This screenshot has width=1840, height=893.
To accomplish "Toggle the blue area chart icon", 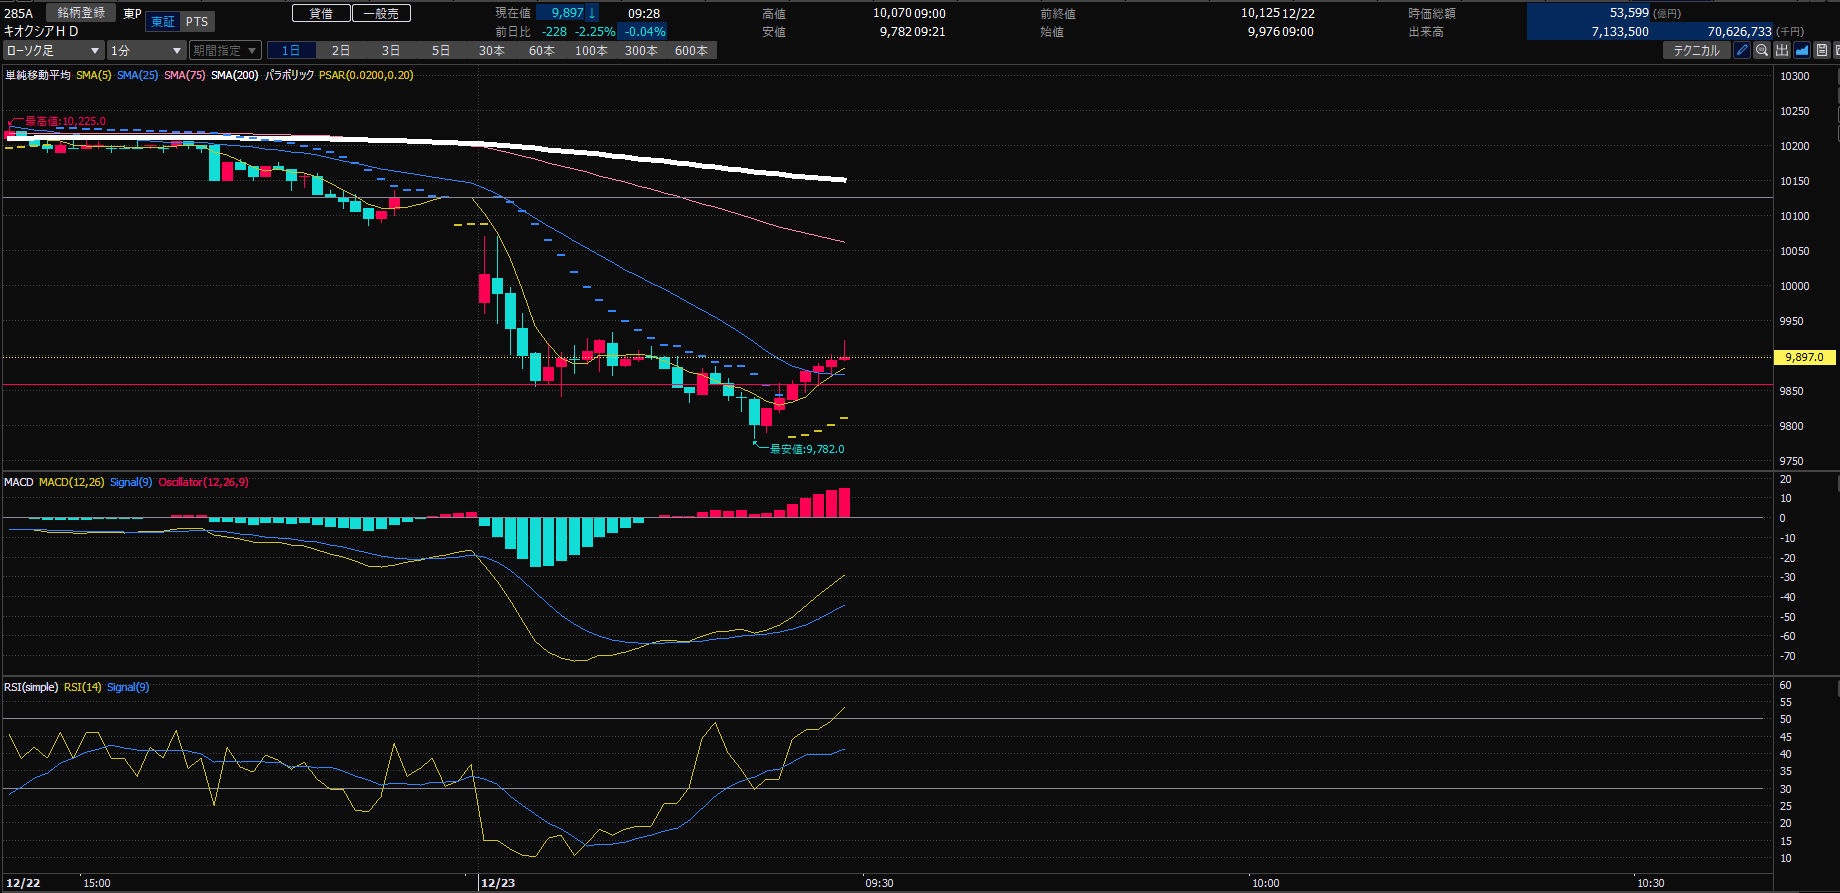I will (x=1802, y=50).
